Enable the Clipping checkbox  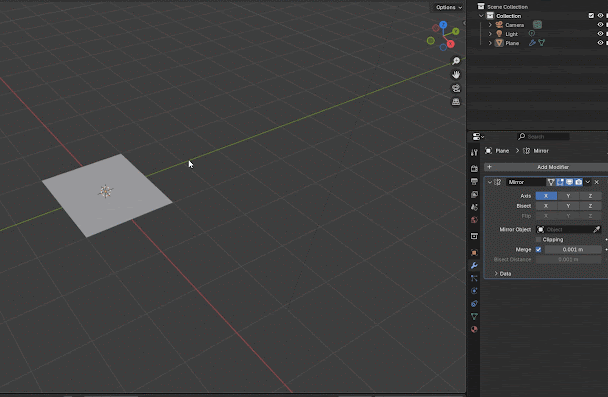[x=538, y=240]
